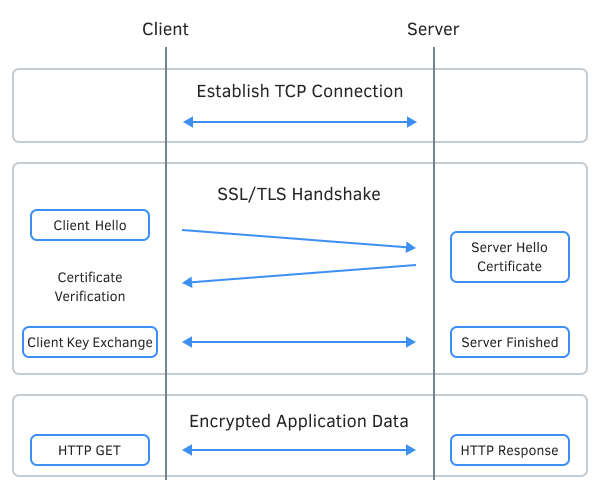The height and width of the screenshot is (492, 600).
Task: Click the Client Key Exchange box
Action: pos(90,342)
